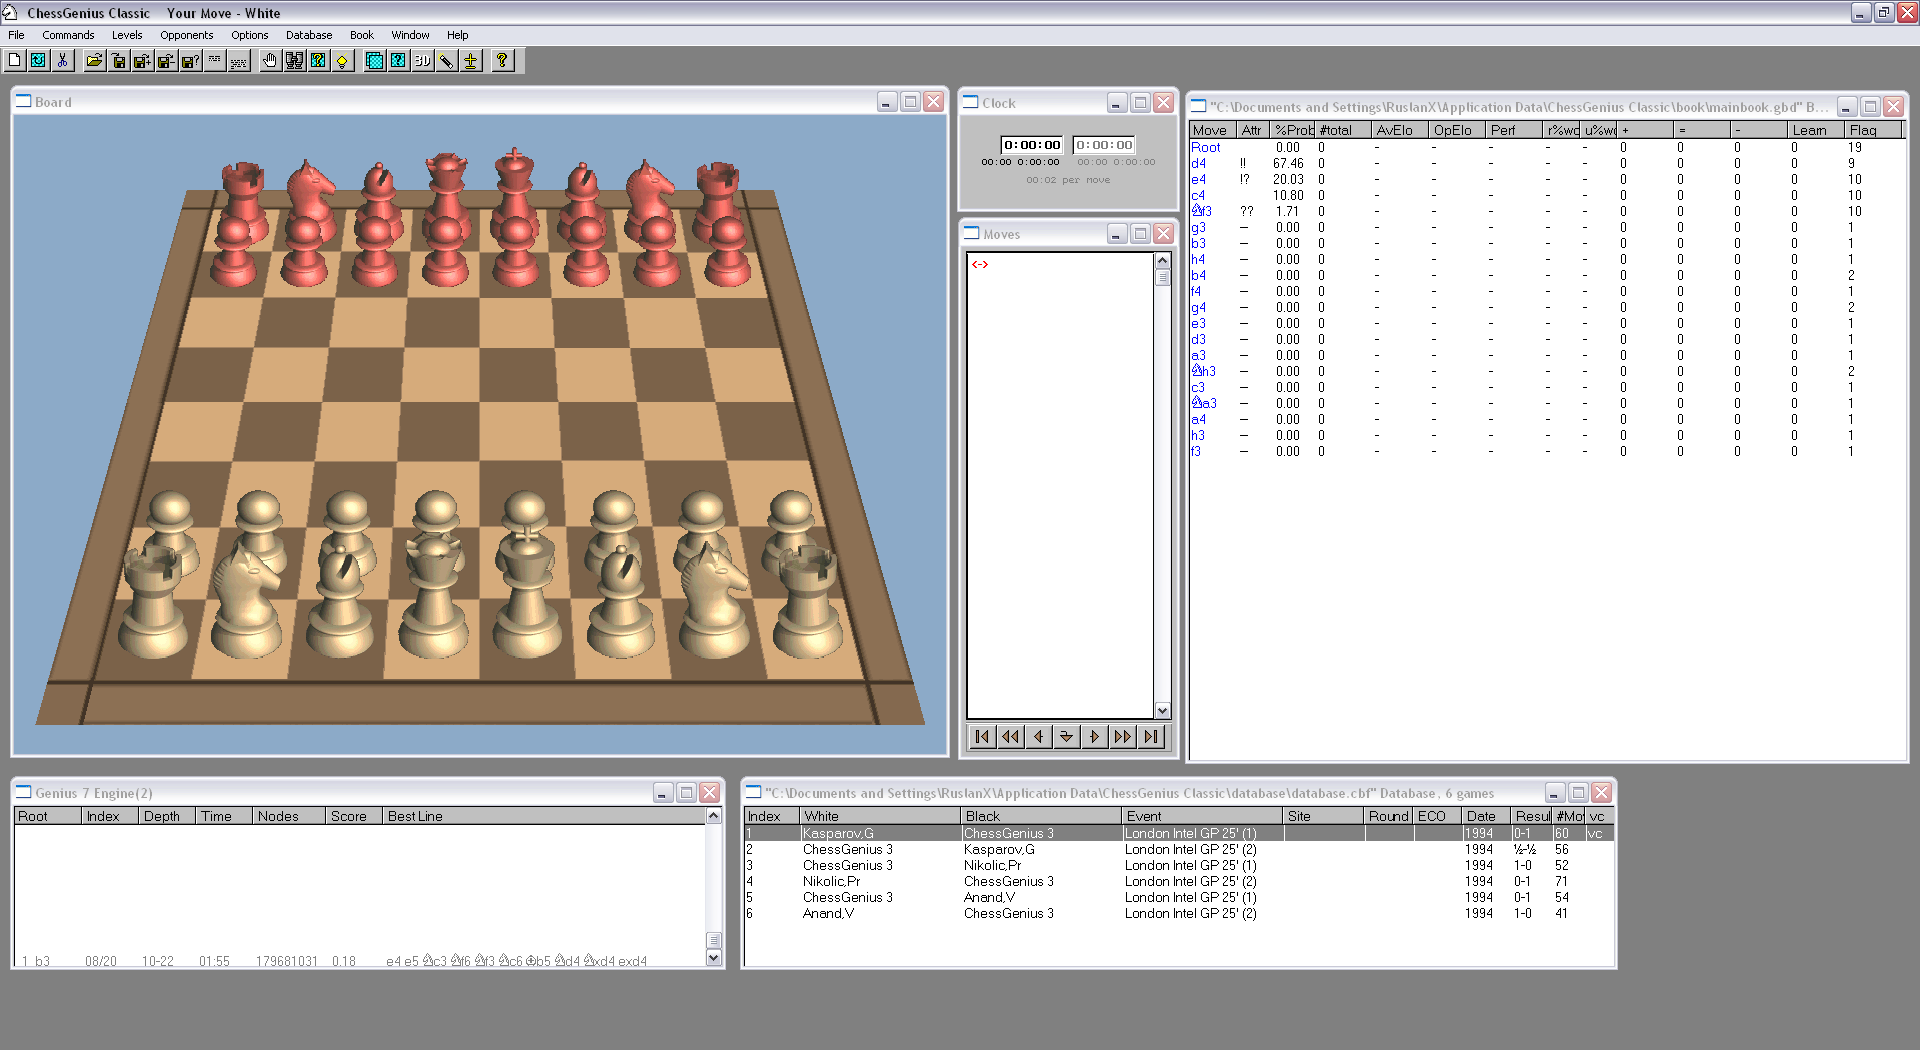Sort the book list by the %Prob column
This screenshot has width=1920, height=1050.
(1293, 130)
